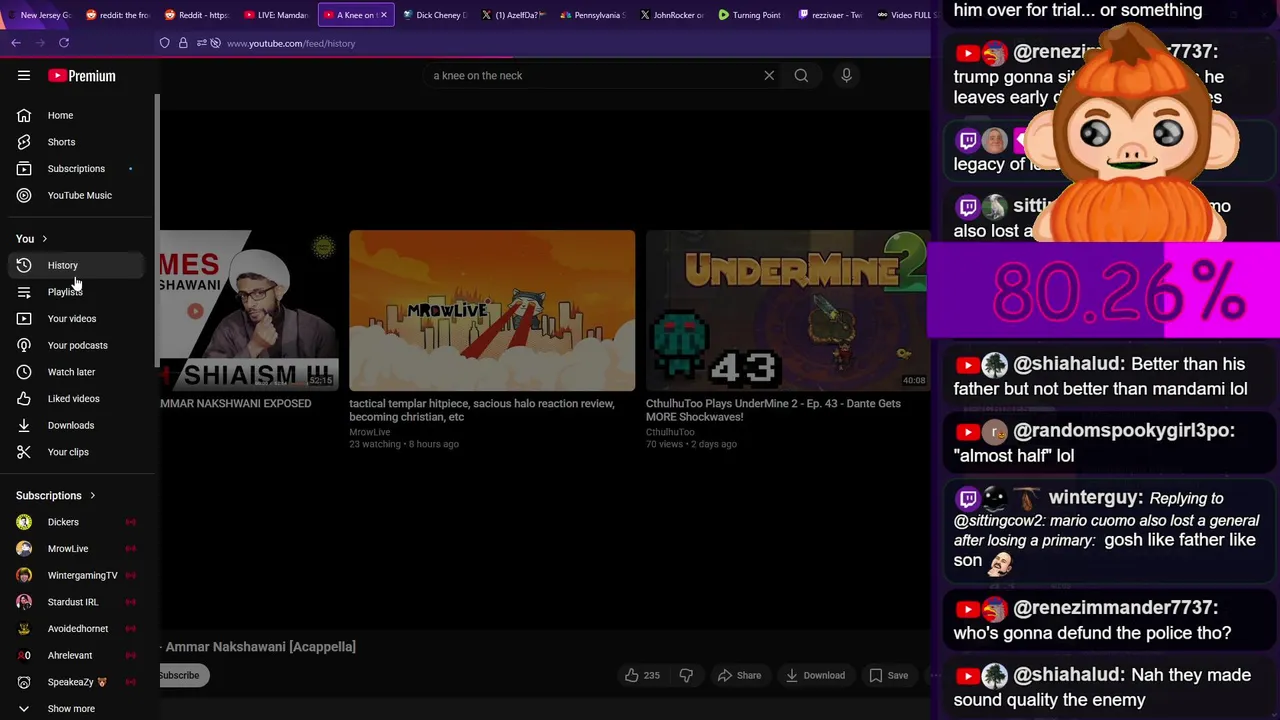Start voice search with microphone icon

[x=846, y=75]
